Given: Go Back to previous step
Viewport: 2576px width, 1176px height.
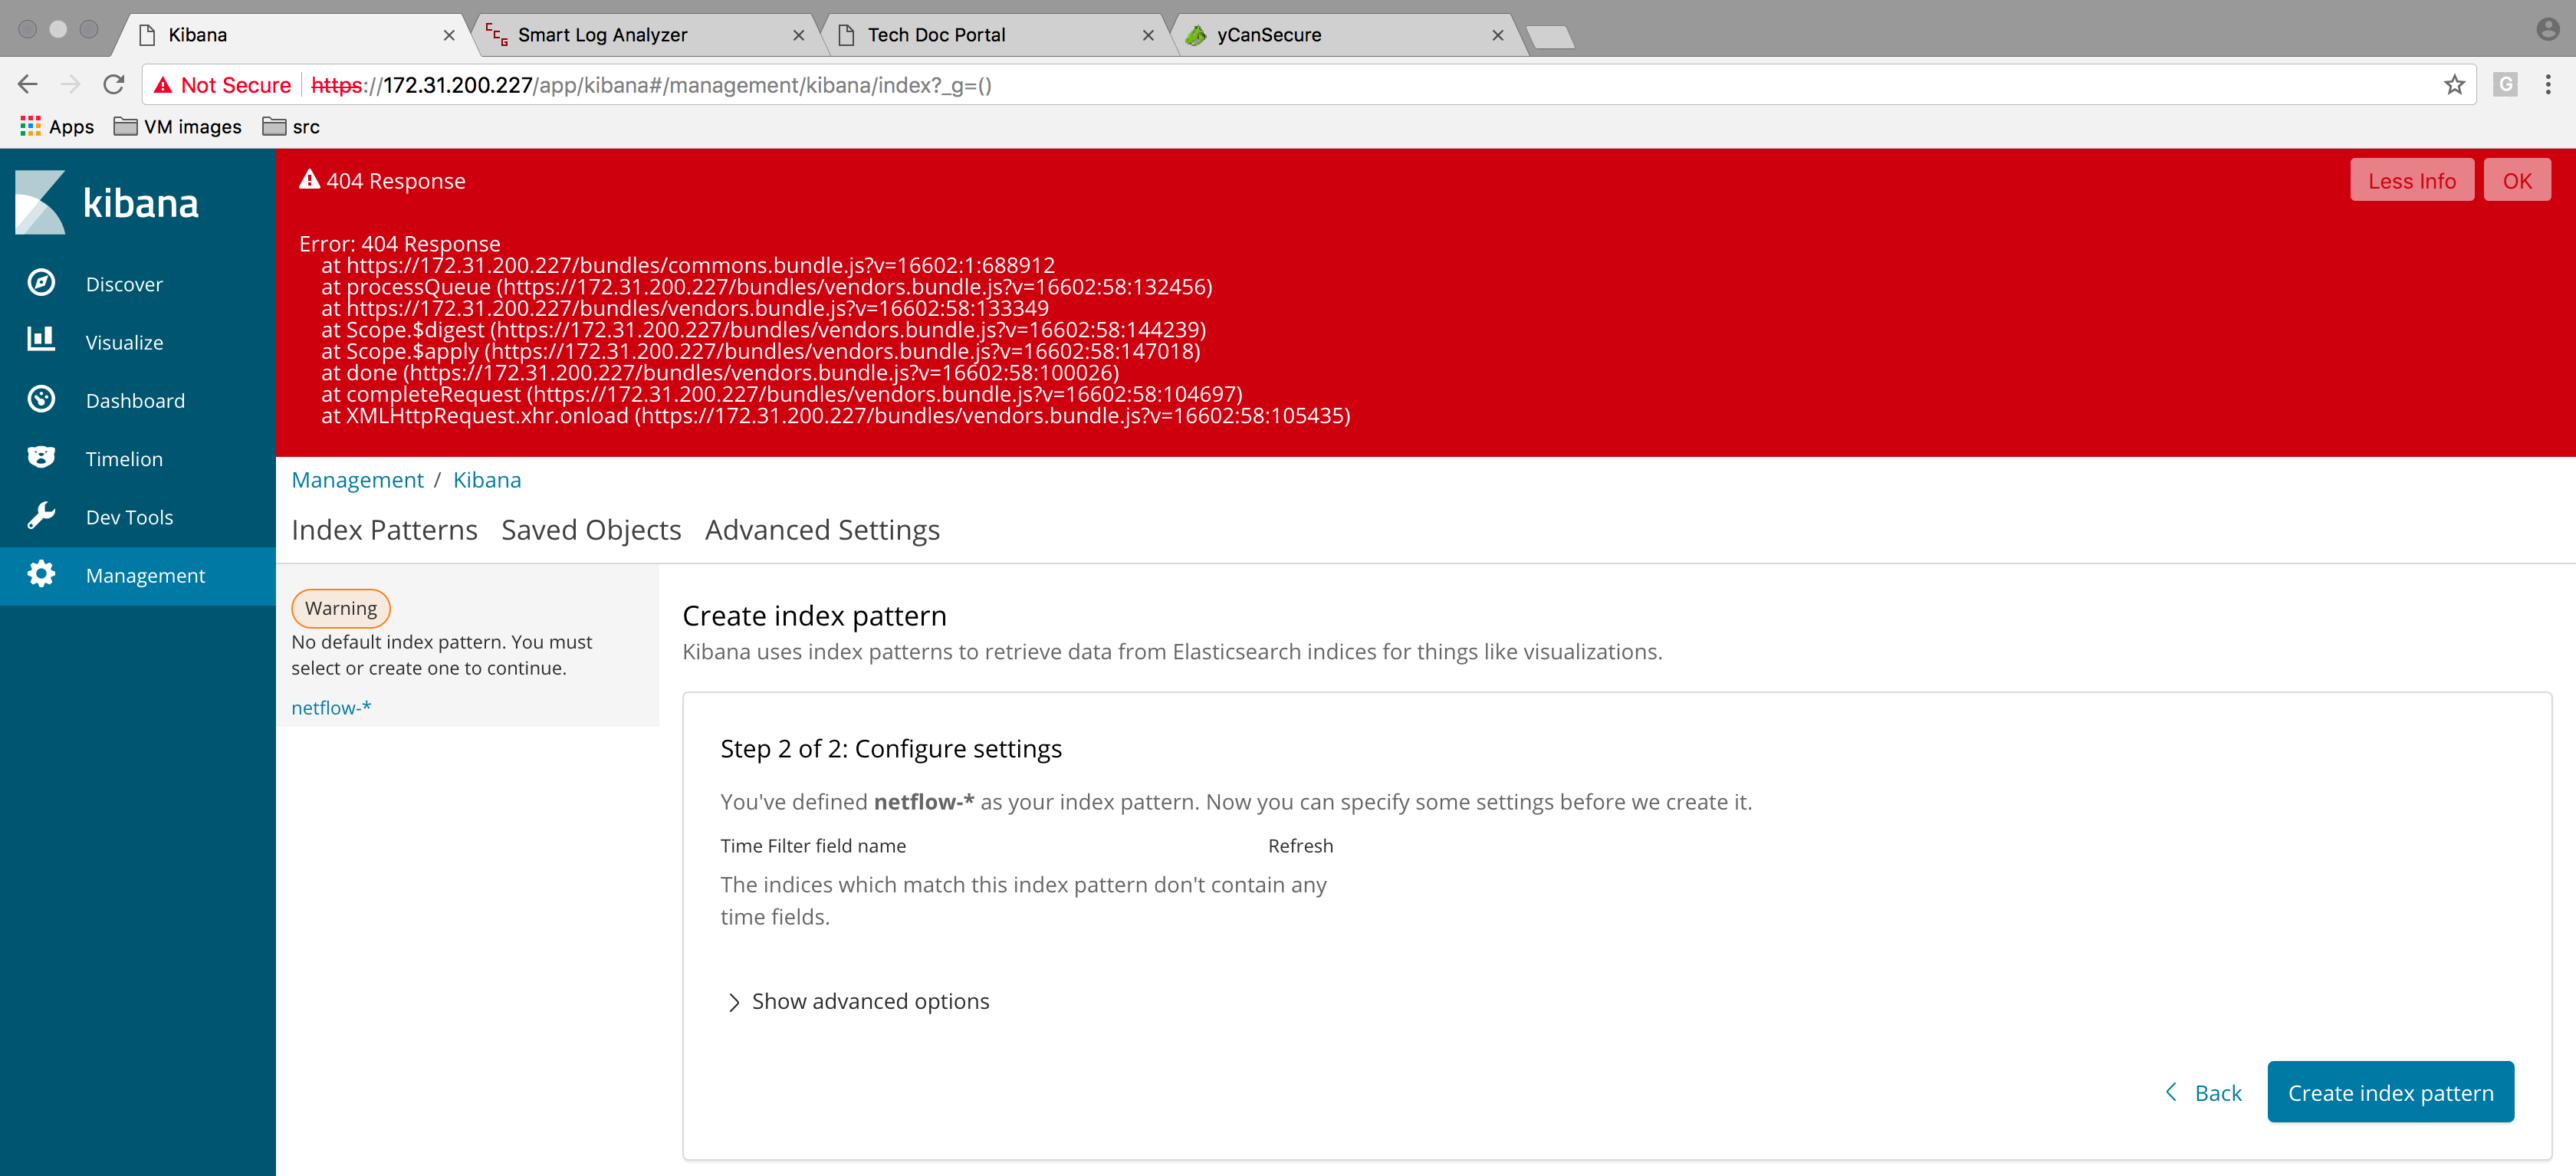Looking at the screenshot, I should coord(2203,1092).
